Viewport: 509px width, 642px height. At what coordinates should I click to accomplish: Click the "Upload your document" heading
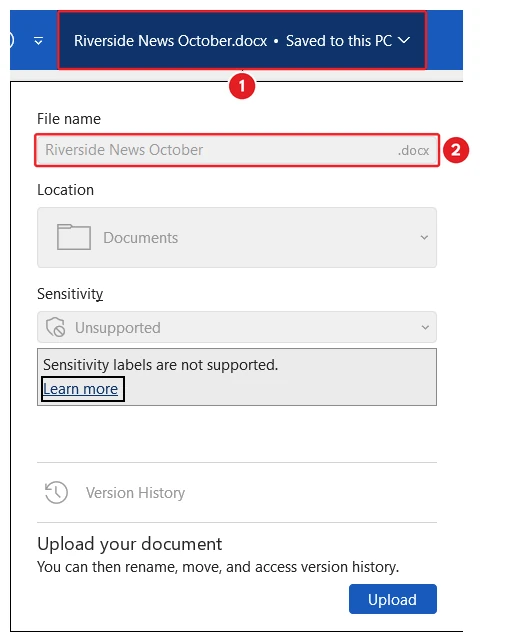(x=129, y=544)
